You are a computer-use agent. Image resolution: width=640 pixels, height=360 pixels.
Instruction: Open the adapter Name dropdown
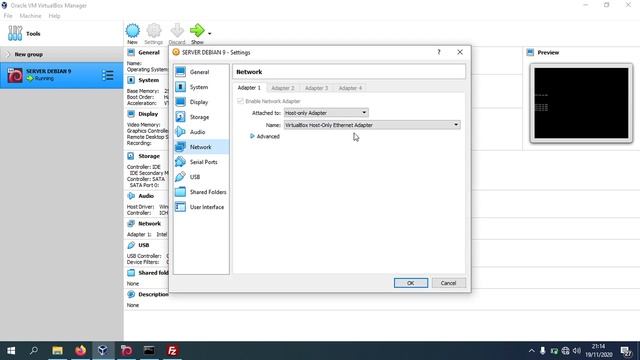pos(372,125)
